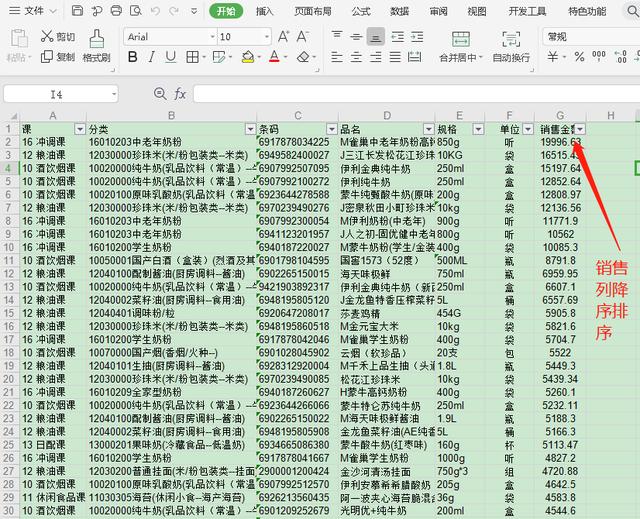Screen dimensions: 640x519
Task: Open filter dropdown for 规格 column
Action: [478, 129]
